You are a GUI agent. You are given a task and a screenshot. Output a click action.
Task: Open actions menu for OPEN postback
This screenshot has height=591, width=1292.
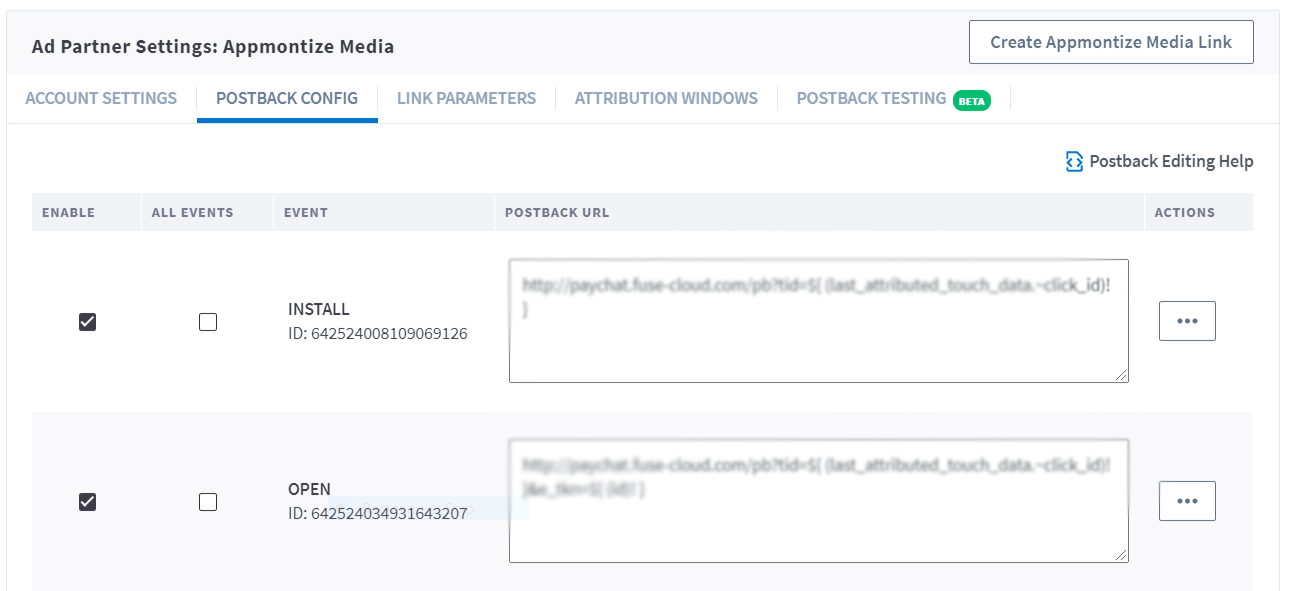1187,501
